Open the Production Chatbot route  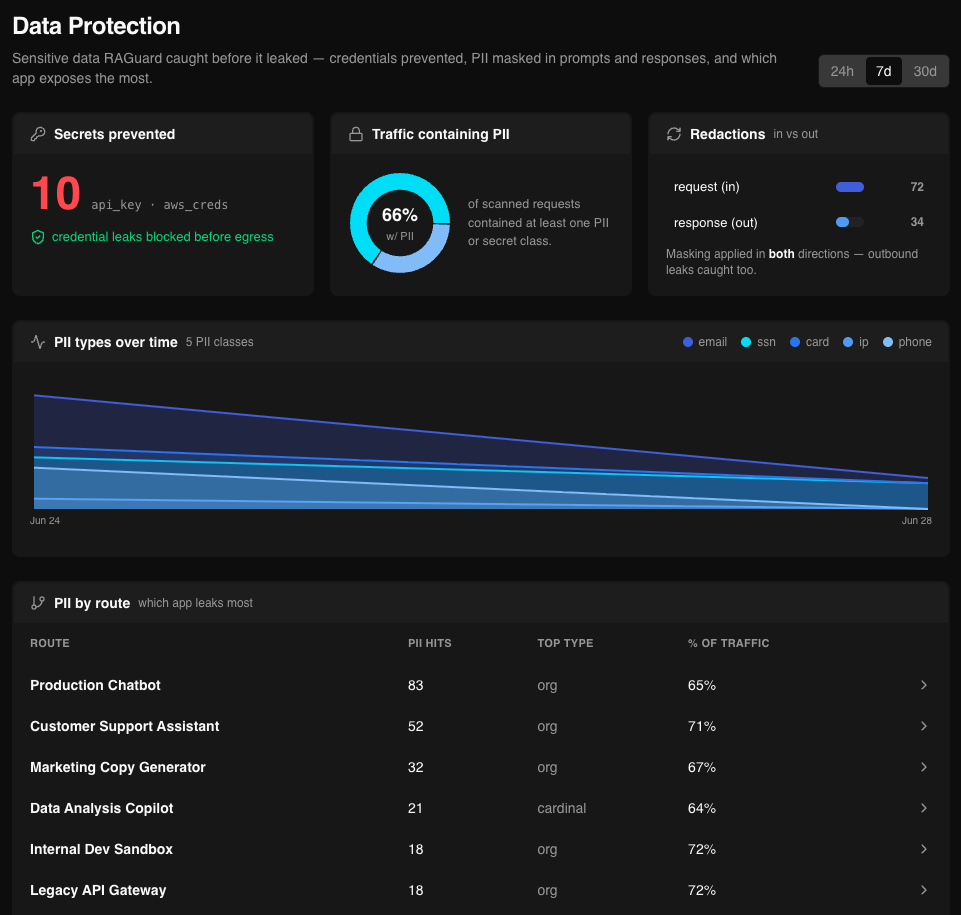coord(95,685)
